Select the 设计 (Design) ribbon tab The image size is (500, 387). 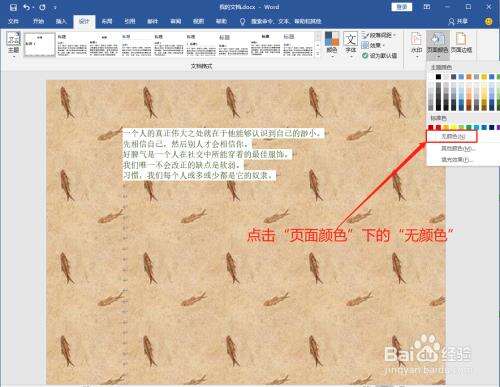pyautogui.click(x=84, y=21)
